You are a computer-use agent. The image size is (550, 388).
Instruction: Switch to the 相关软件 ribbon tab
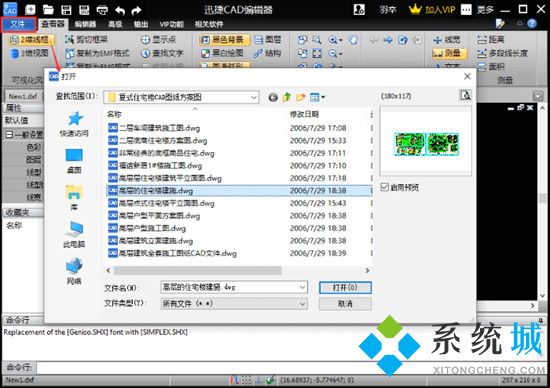pyautogui.click(x=209, y=24)
